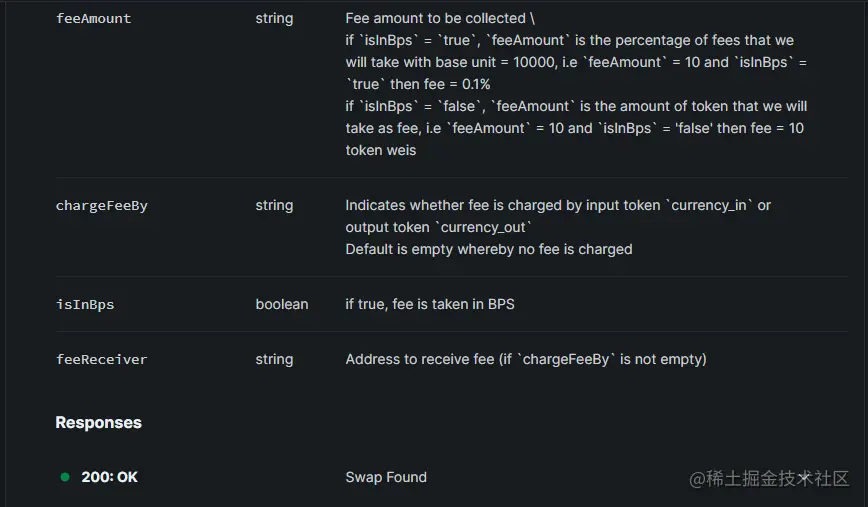The height and width of the screenshot is (507, 868).
Task: Click the string type of feeReceiver
Action: pyautogui.click(x=274, y=359)
